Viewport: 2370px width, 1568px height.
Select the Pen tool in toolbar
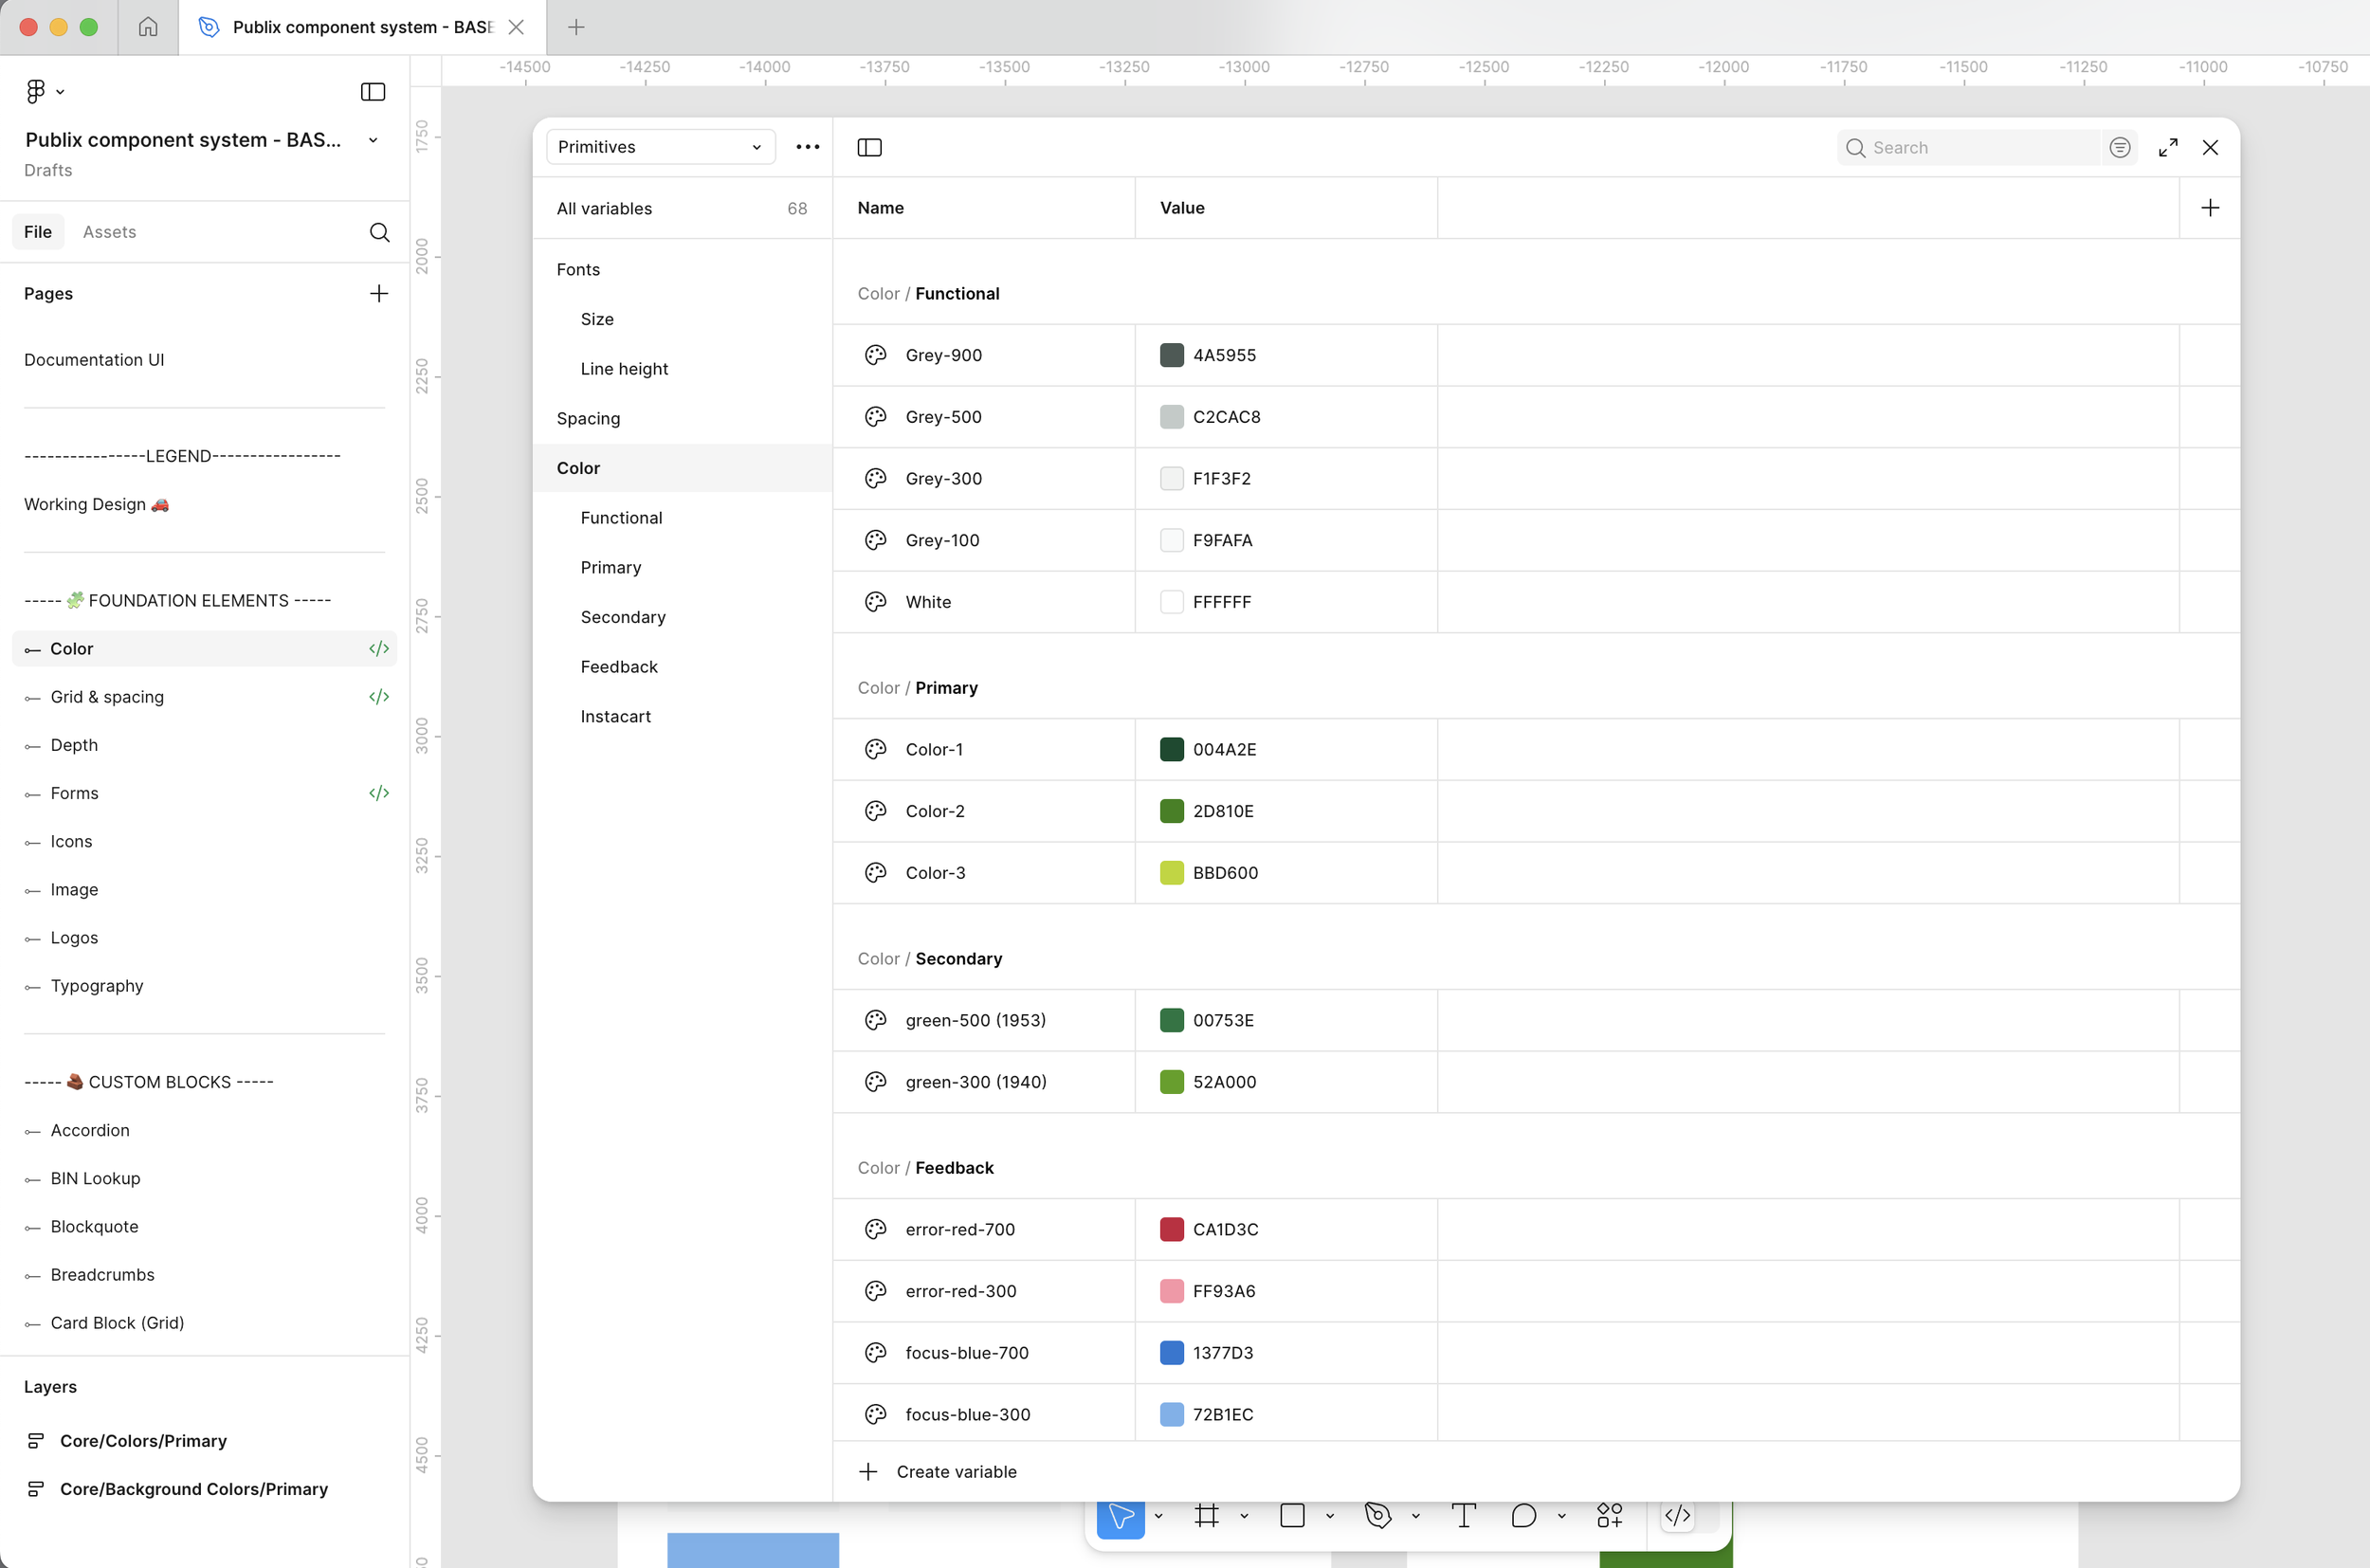(x=1377, y=1516)
